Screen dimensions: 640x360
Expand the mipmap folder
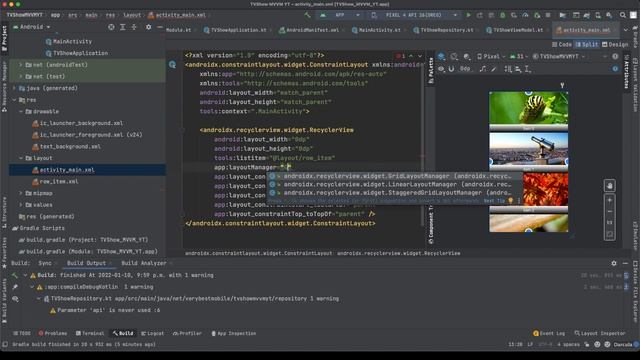20,193
